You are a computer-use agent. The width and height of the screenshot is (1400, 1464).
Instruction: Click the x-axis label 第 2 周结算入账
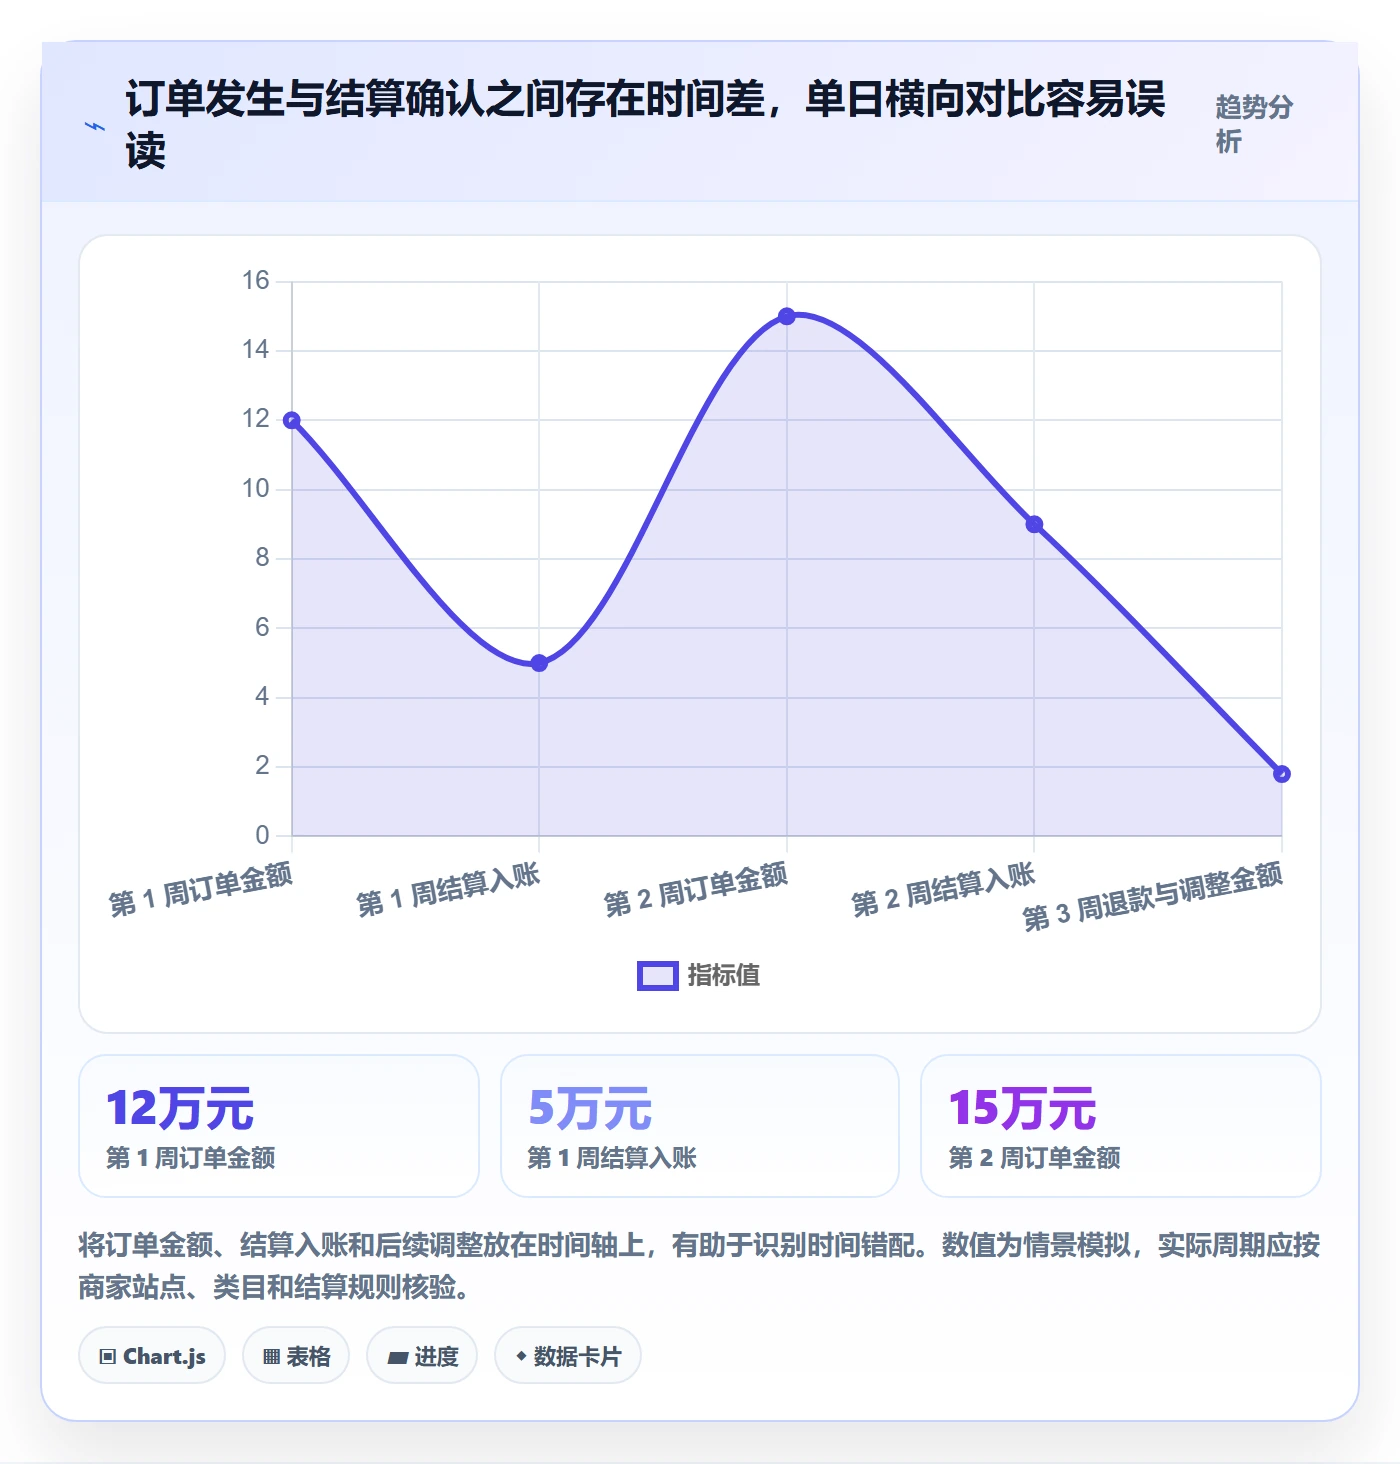pos(943,889)
